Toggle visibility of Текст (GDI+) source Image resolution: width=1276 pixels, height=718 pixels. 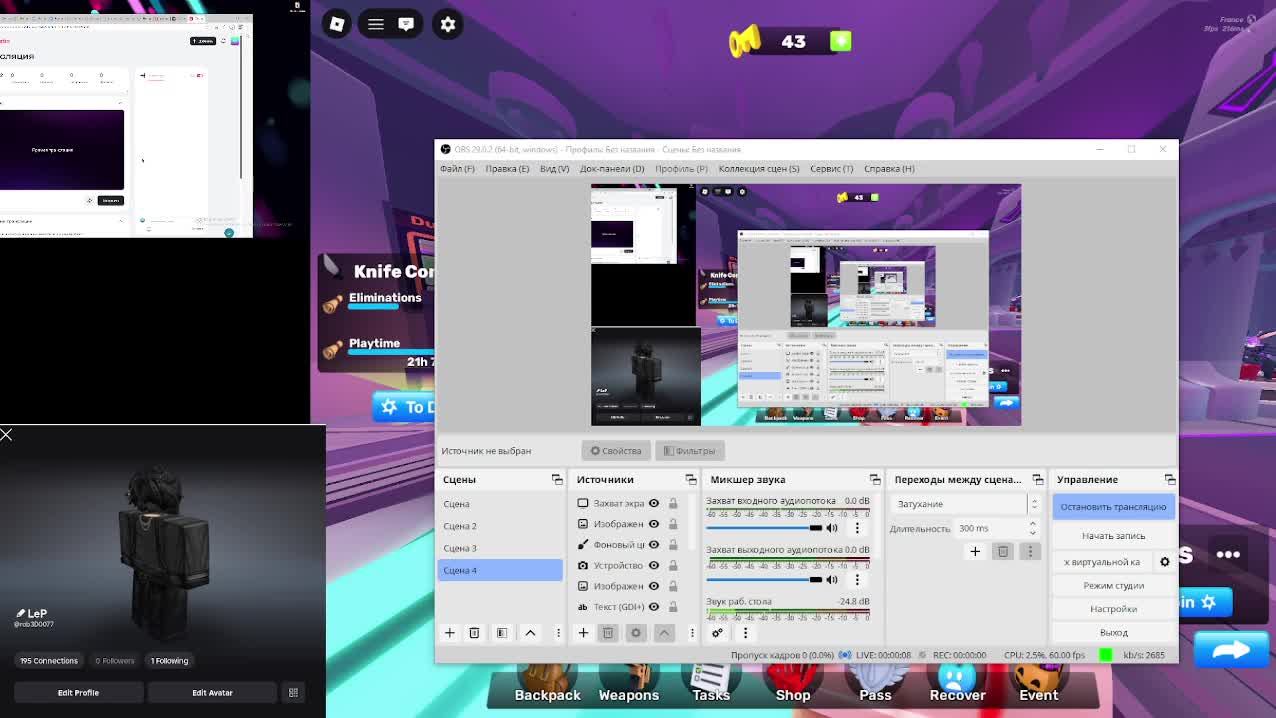(x=654, y=607)
